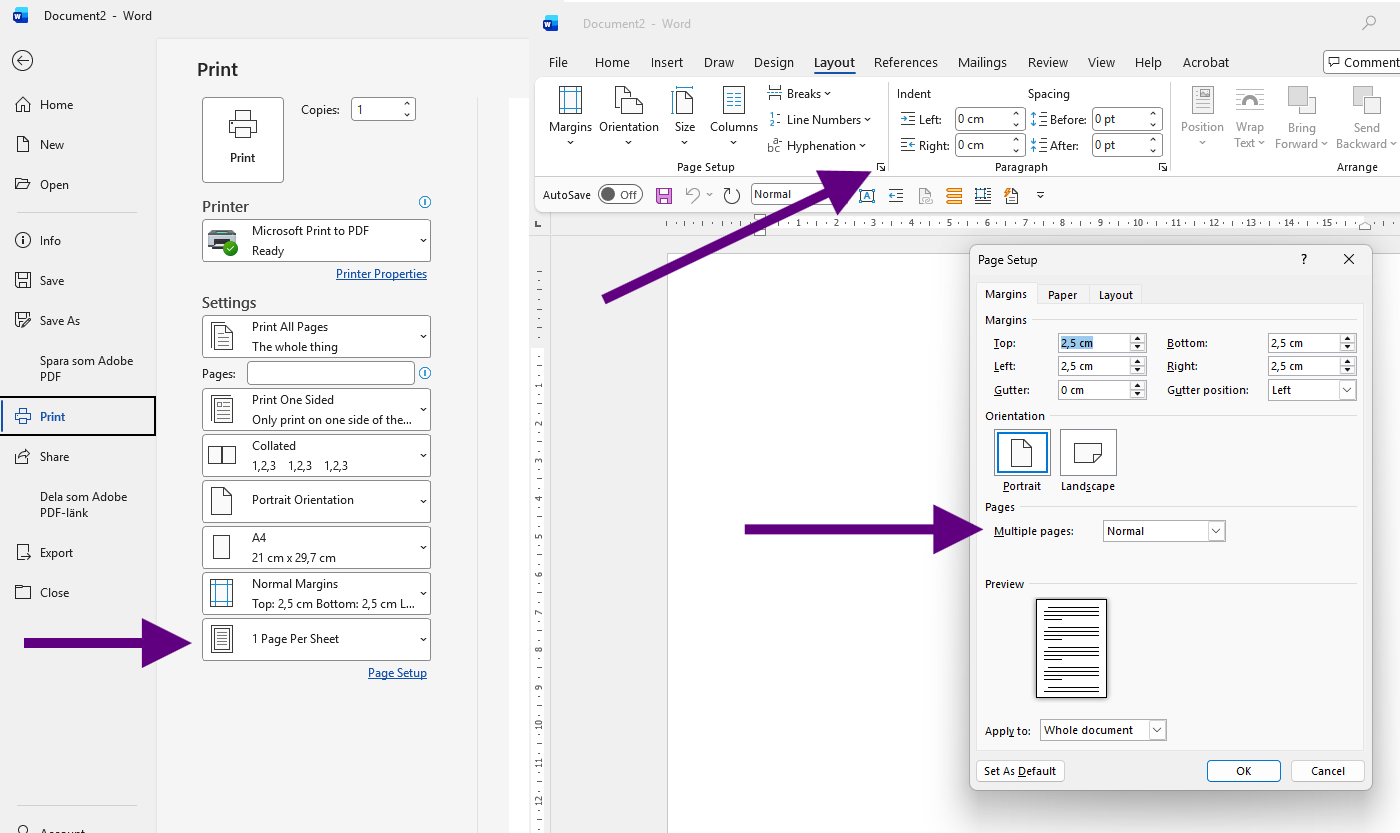The width and height of the screenshot is (1400, 833).
Task: Click the text box icon in Quick Access toolbar
Action: click(866, 195)
